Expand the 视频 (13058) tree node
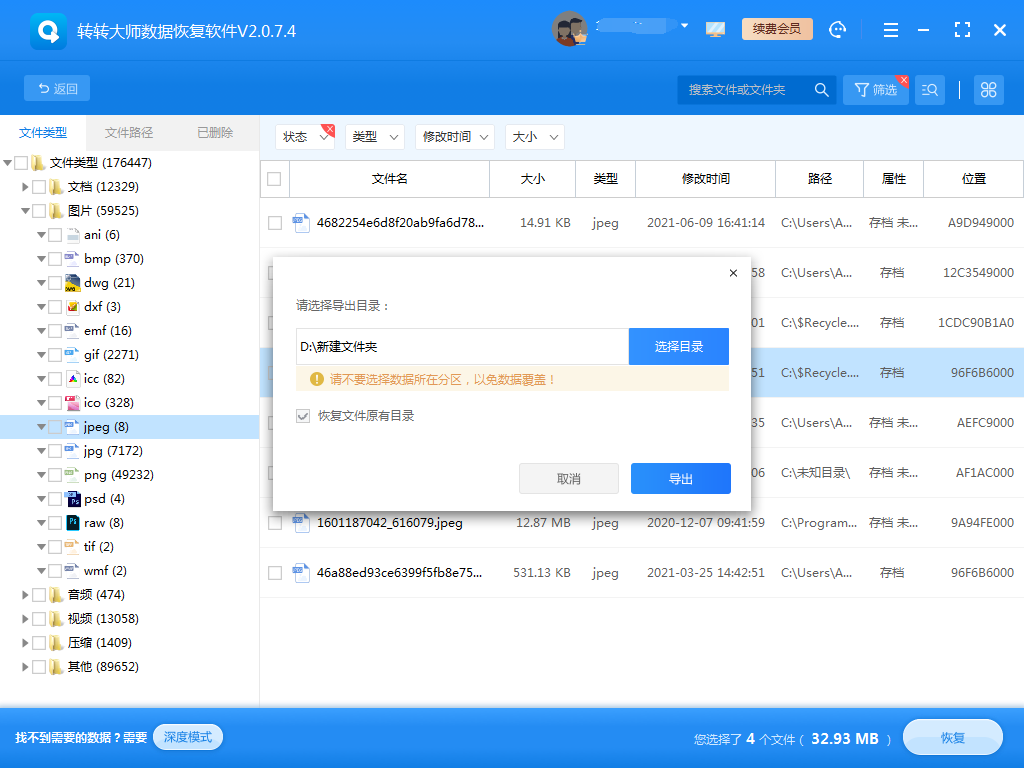1024x768 pixels. tap(25, 619)
